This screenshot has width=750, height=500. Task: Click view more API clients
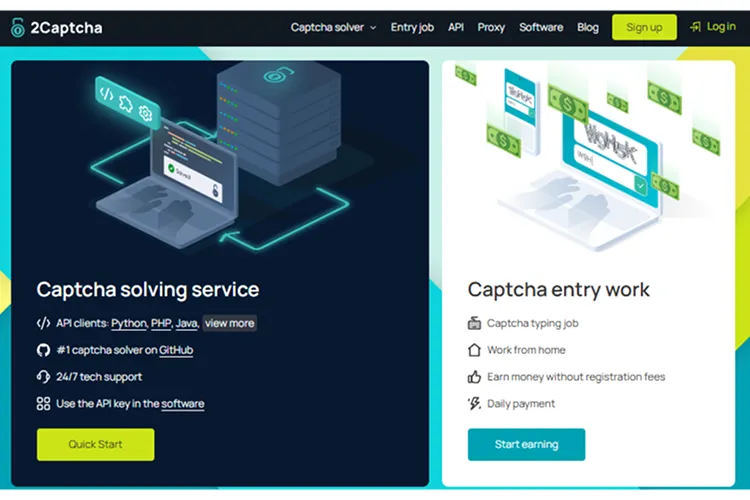tap(230, 323)
